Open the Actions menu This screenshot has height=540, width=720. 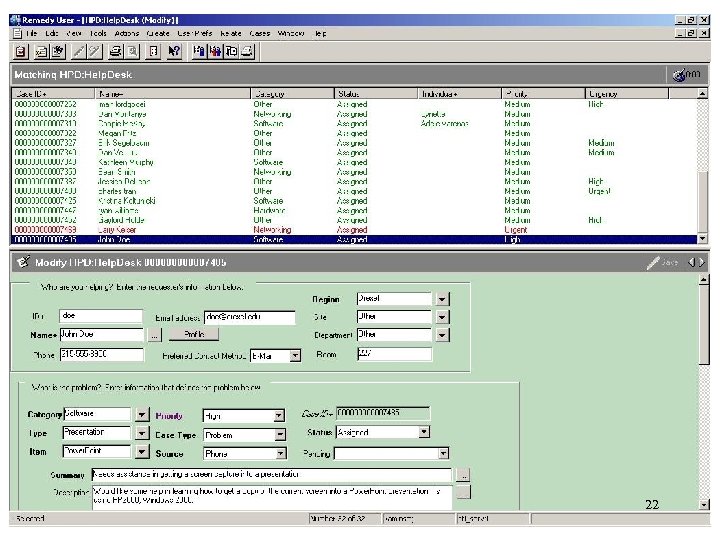pos(127,33)
